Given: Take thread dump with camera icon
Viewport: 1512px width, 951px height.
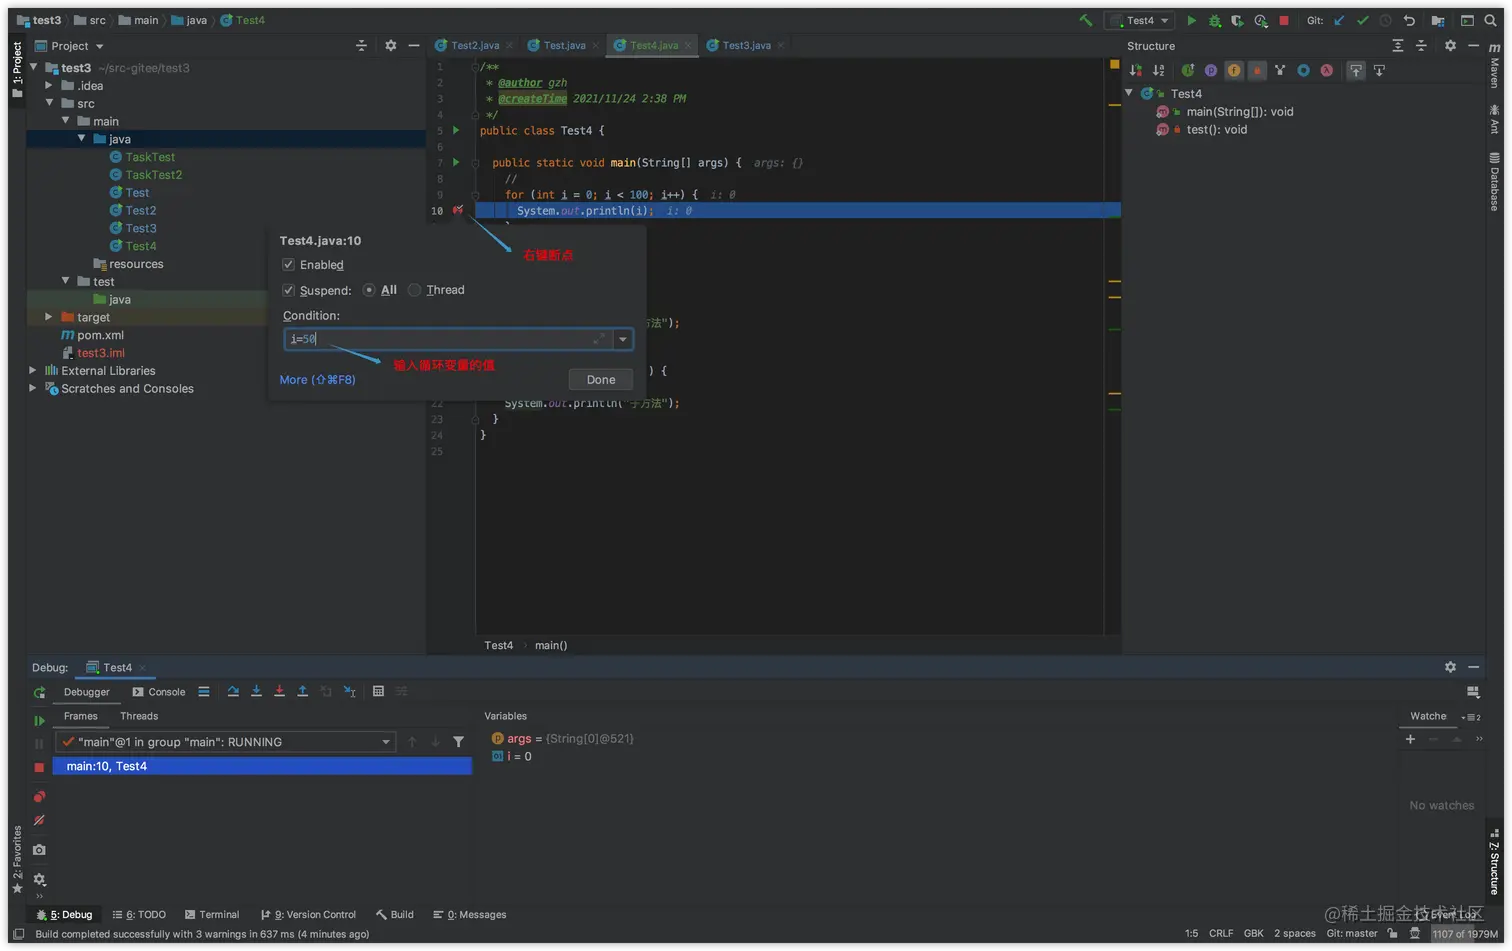Looking at the screenshot, I should [39, 850].
